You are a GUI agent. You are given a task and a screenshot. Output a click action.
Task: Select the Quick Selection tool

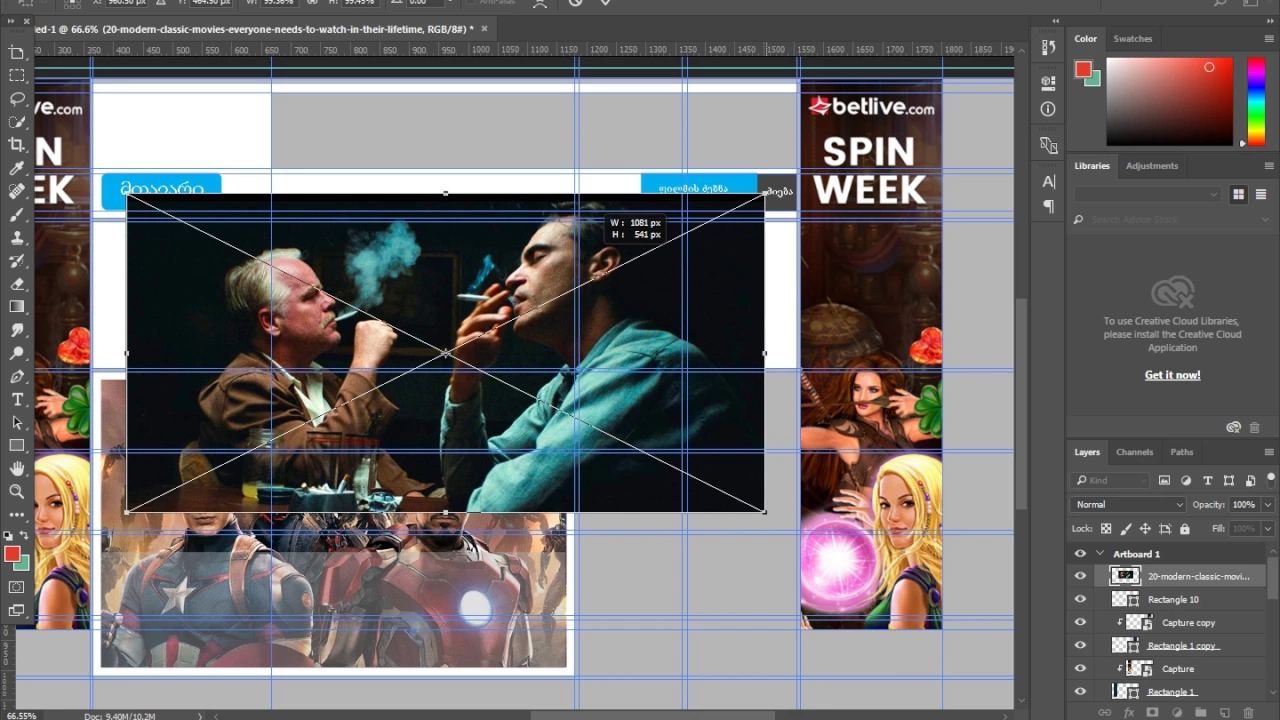17,122
